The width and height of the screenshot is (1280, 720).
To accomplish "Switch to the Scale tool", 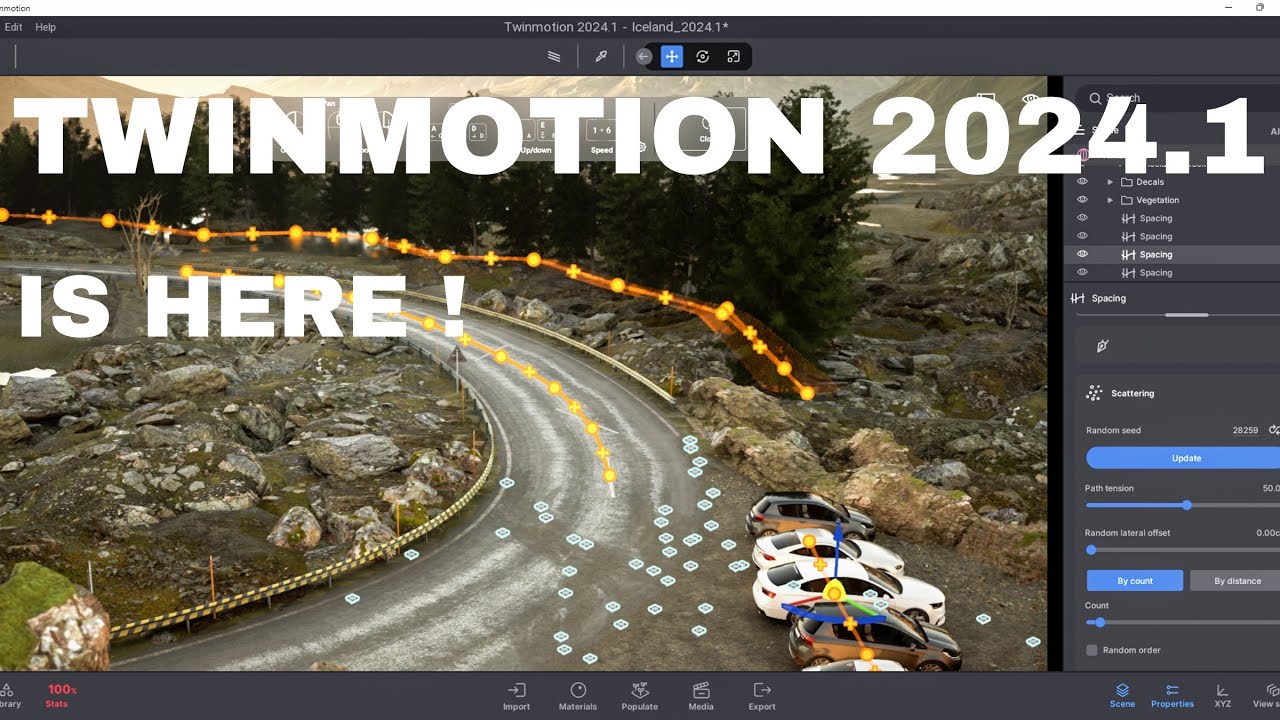I will [x=734, y=57].
